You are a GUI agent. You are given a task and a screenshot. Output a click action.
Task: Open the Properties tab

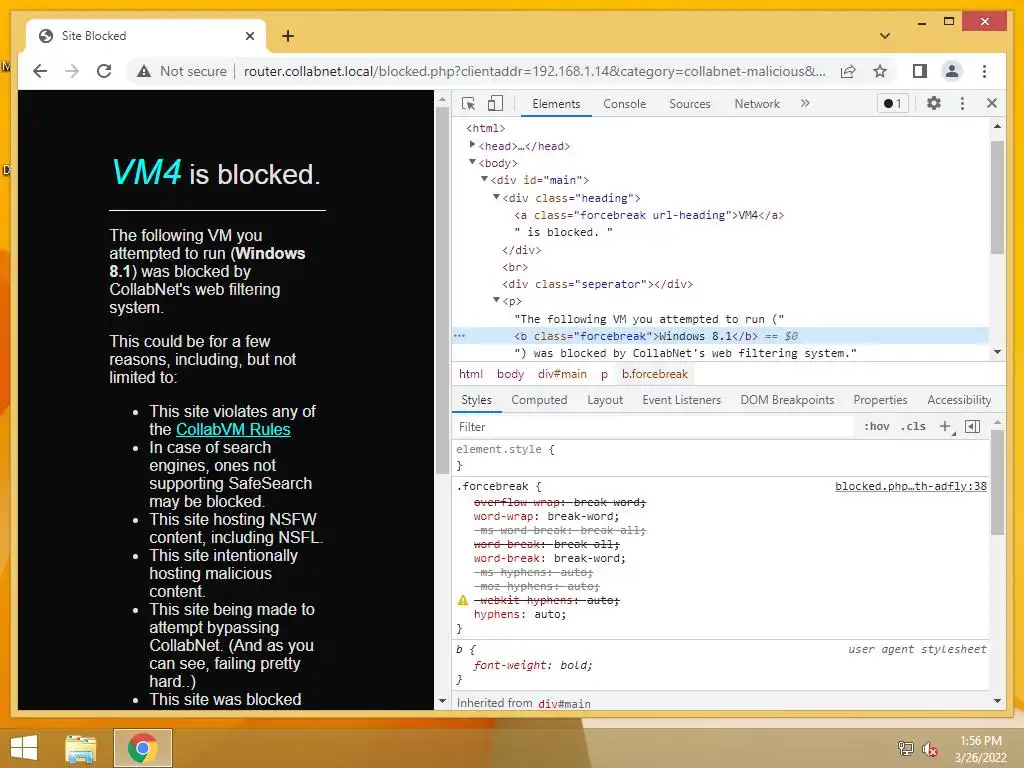pos(880,400)
